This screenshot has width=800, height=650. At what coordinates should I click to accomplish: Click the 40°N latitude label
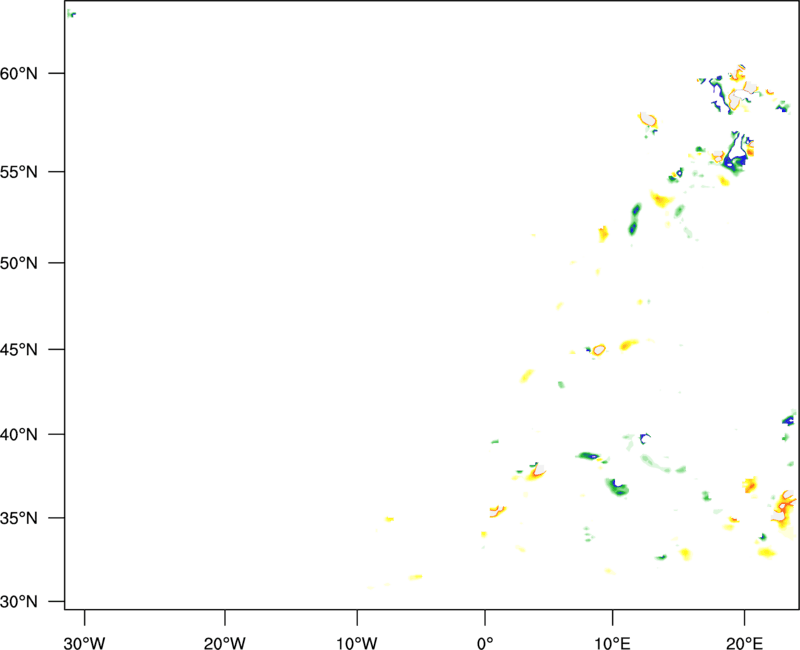(19, 435)
